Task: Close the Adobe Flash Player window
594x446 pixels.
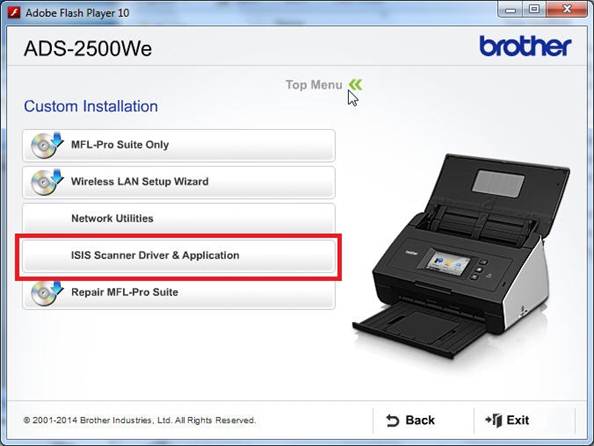Action: (x=567, y=9)
